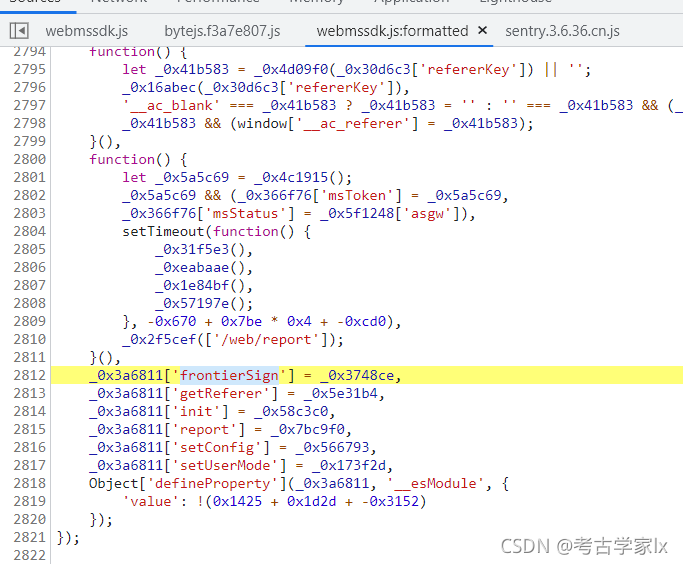Click line number 2801 in gutter
683x564 pixels.
[x=29, y=177]
